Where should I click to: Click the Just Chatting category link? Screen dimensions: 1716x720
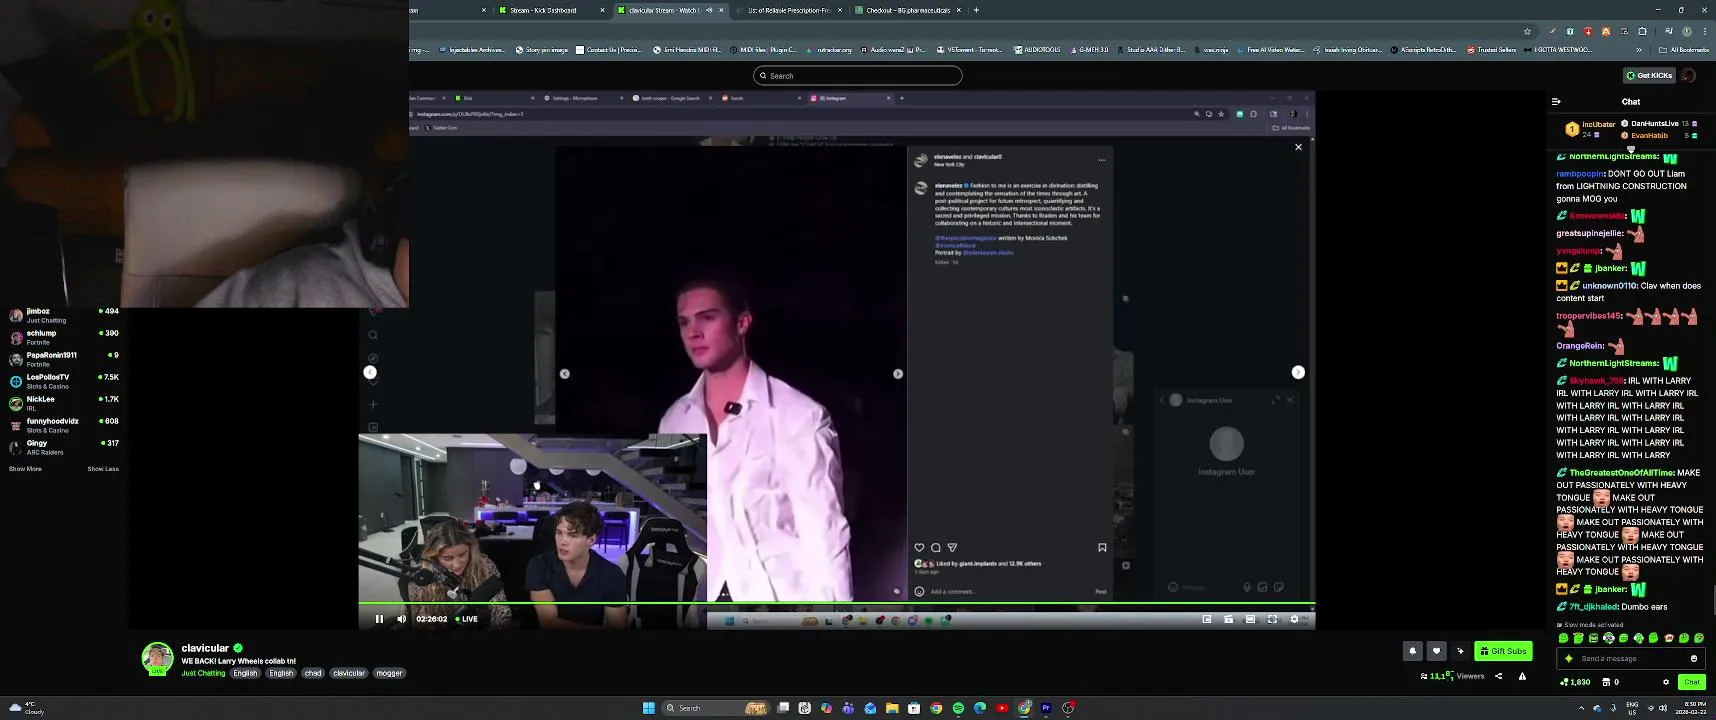coord(203,673)
